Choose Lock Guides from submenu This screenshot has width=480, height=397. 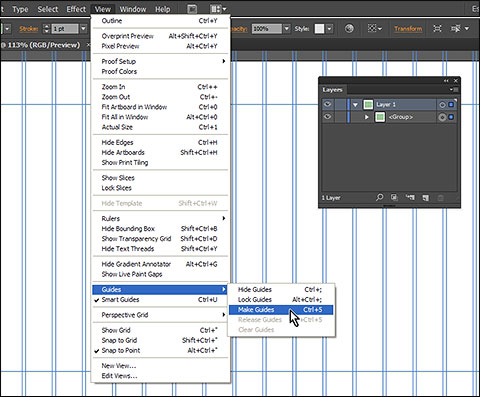point(281,300)
